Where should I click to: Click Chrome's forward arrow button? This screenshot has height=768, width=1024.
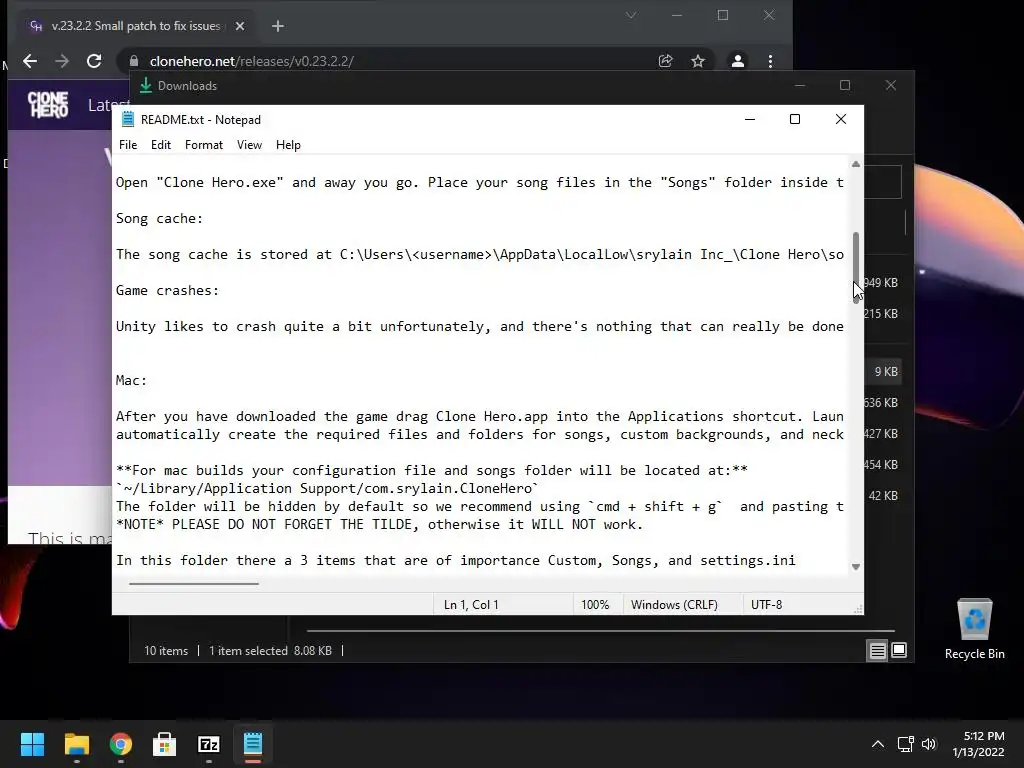pos(62,61)
